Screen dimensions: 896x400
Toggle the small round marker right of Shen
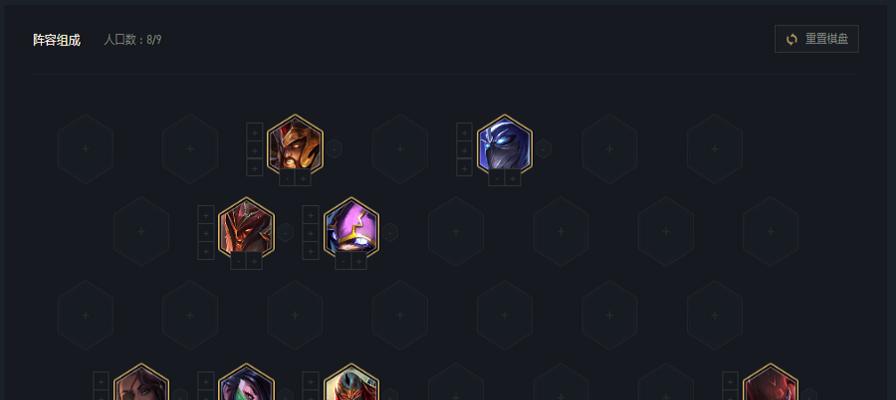pyautogui.click(x=543, y=149)
